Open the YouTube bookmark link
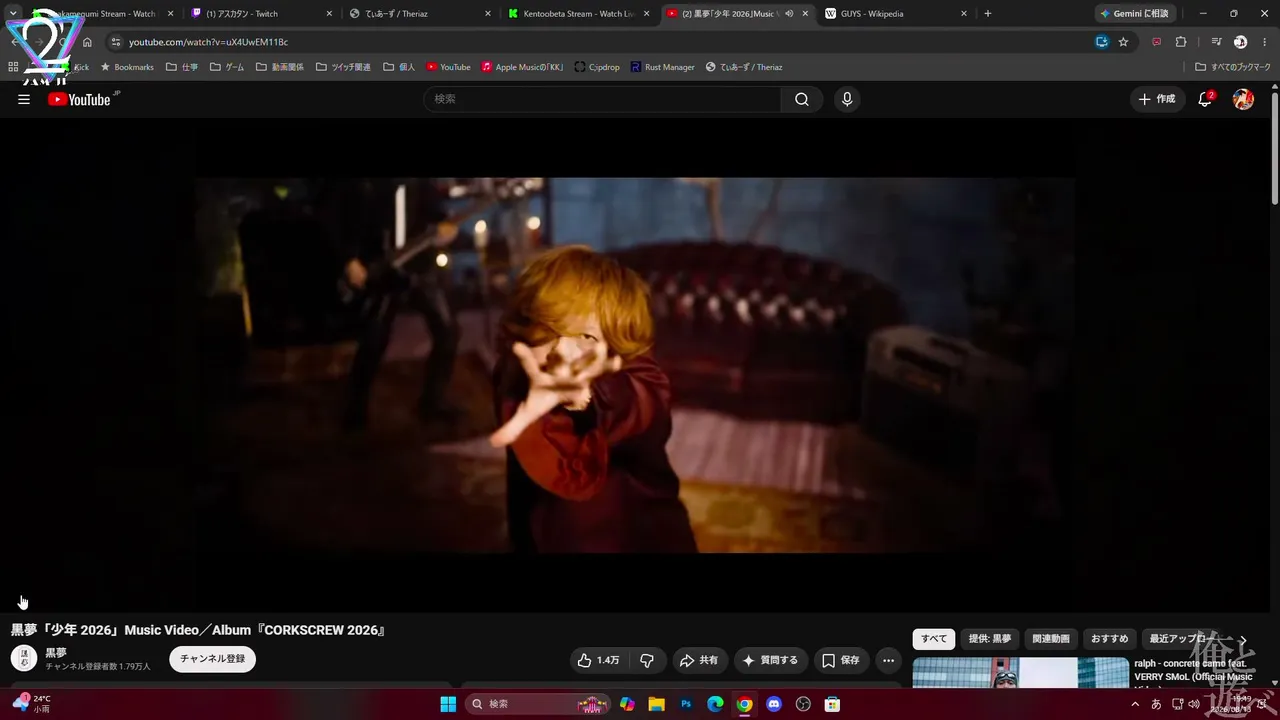1280x720 pixels. (x=448, y=67)
